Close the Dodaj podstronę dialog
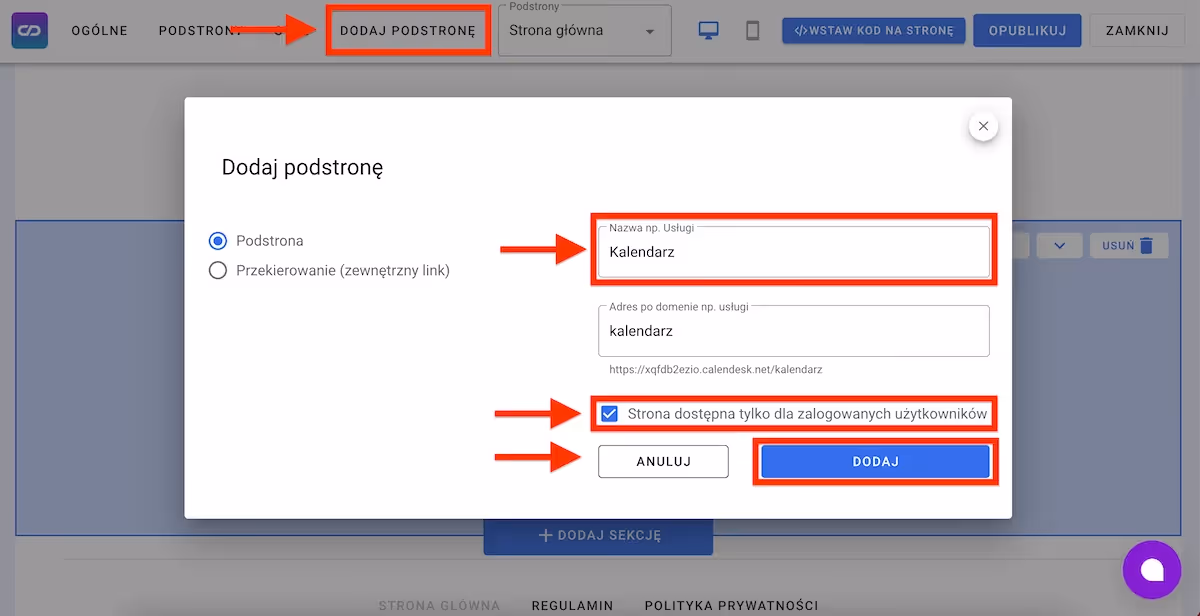The height and width of the screenshot is (616, 1200). [983, 126]
